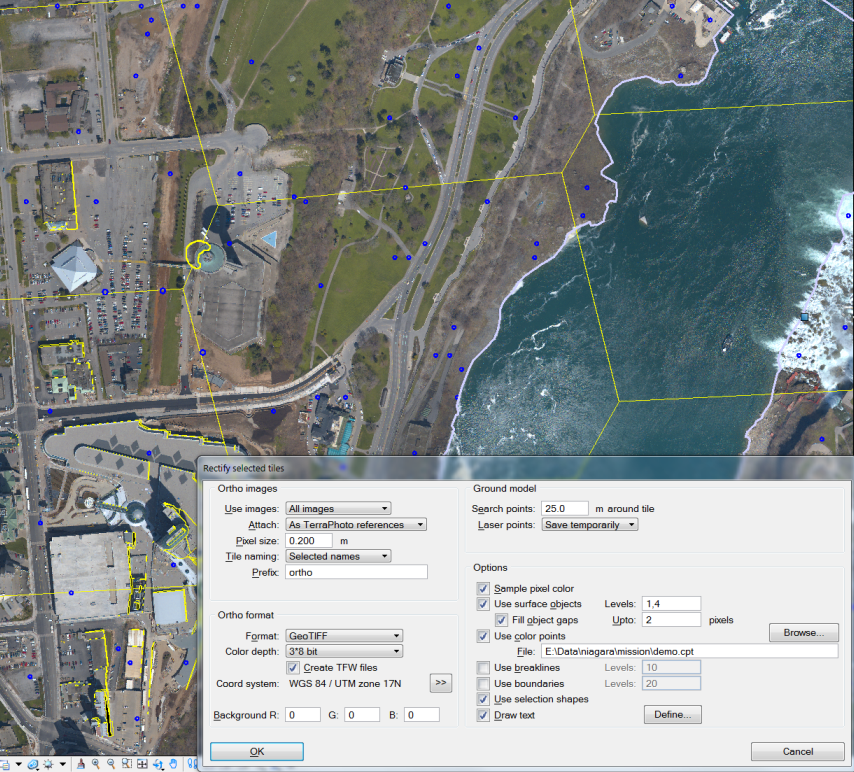Open the Attach dropdown
The width and height of the screenshot is (854, 772).
[356, 525]
